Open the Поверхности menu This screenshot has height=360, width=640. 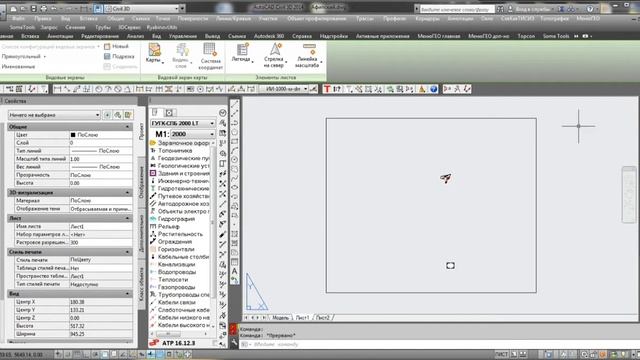click(193, 18)
